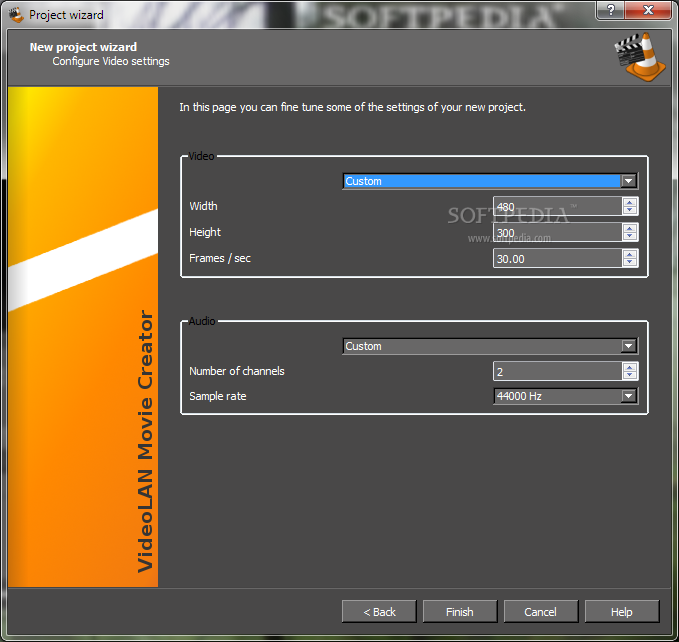Screen dimensions: 679x642
Task: Open the Audio preset Custom dropdown
Action: (490, 346)
